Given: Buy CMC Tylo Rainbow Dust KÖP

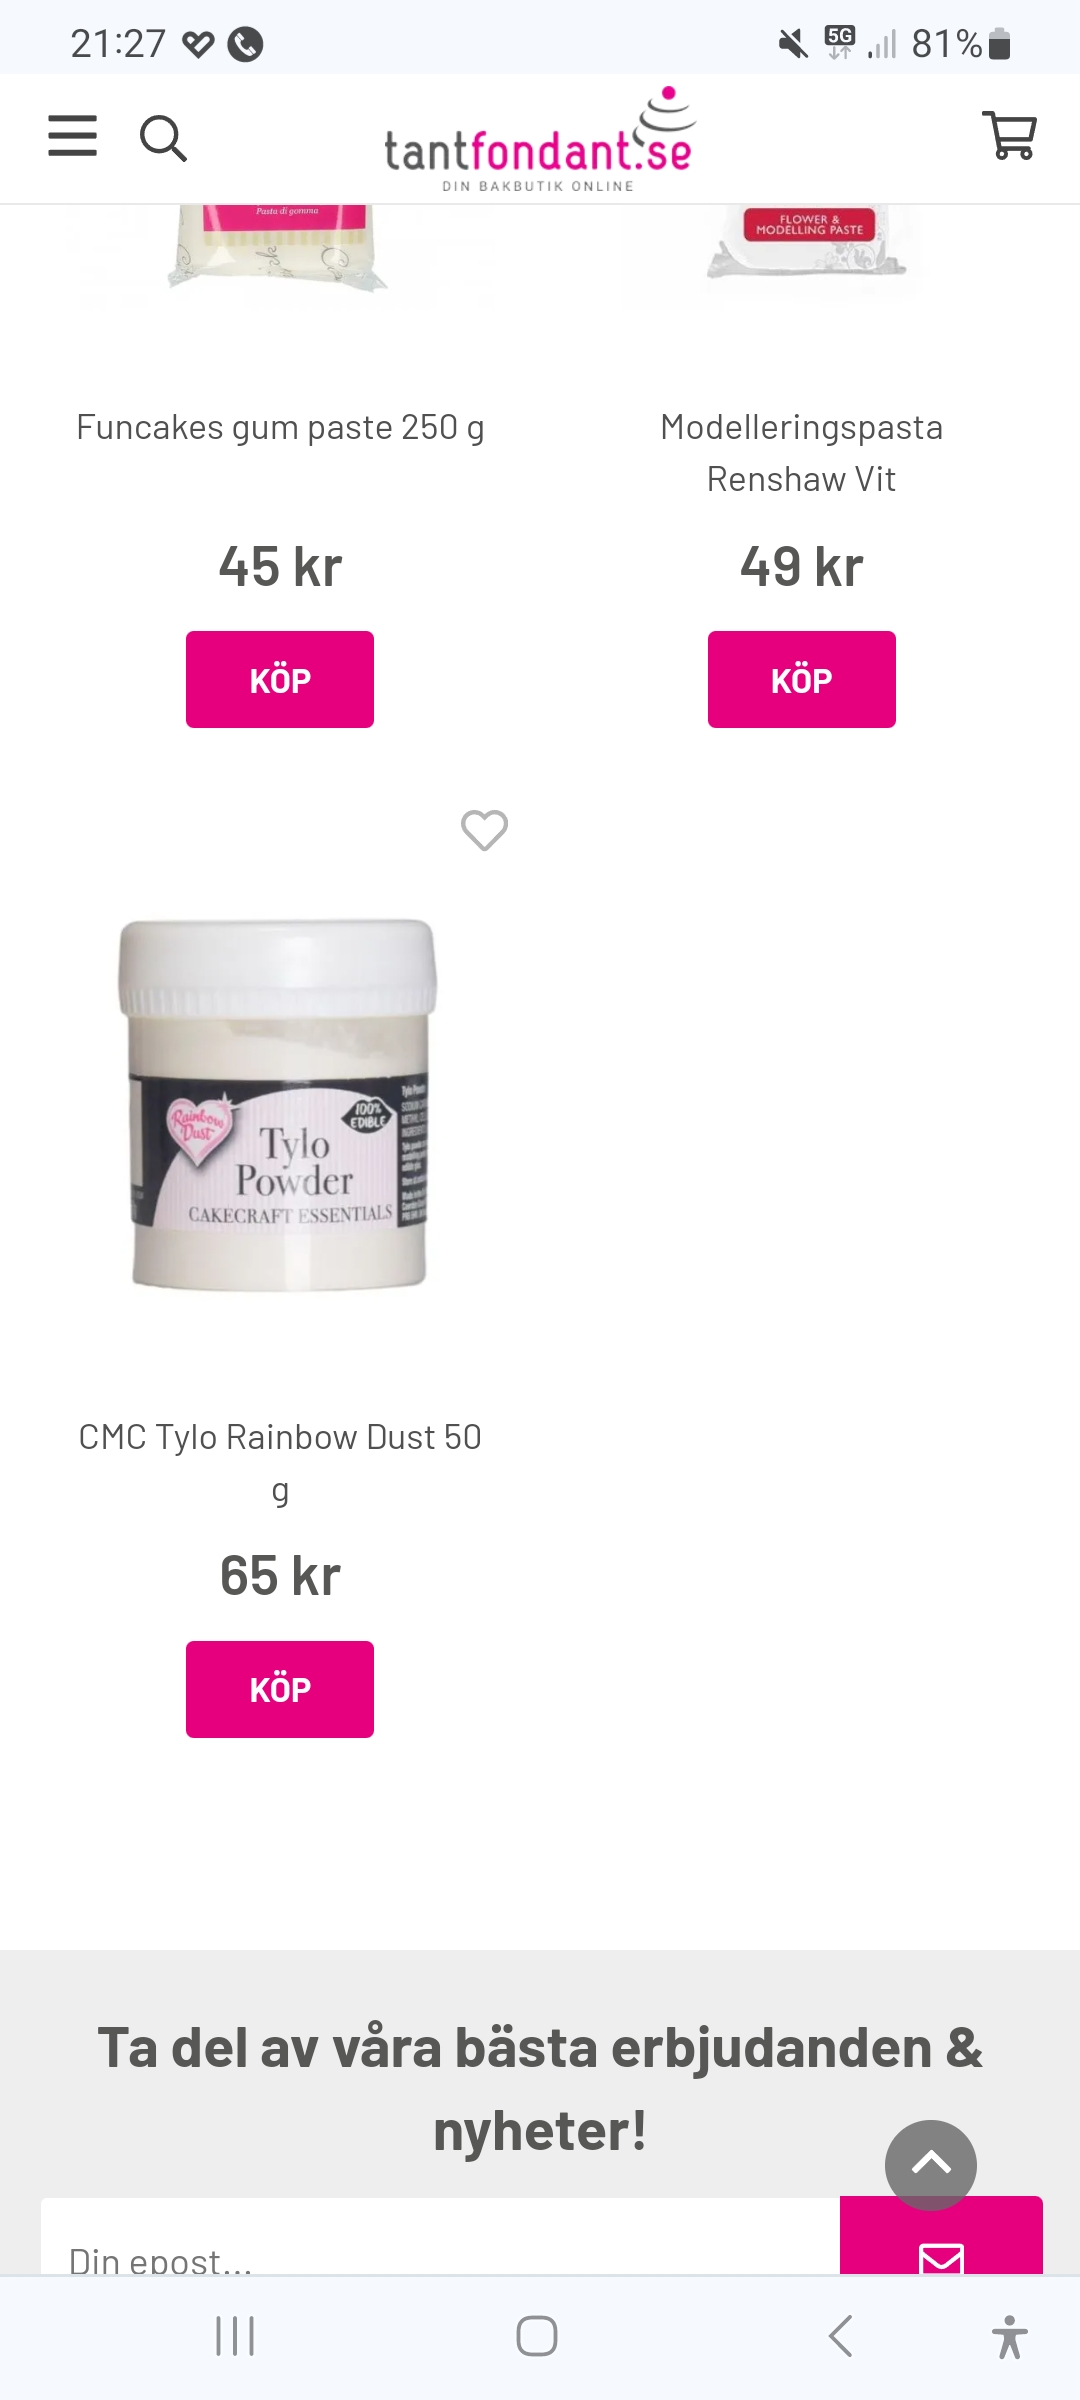Looking at the screenshot, I should [280, 1689].
